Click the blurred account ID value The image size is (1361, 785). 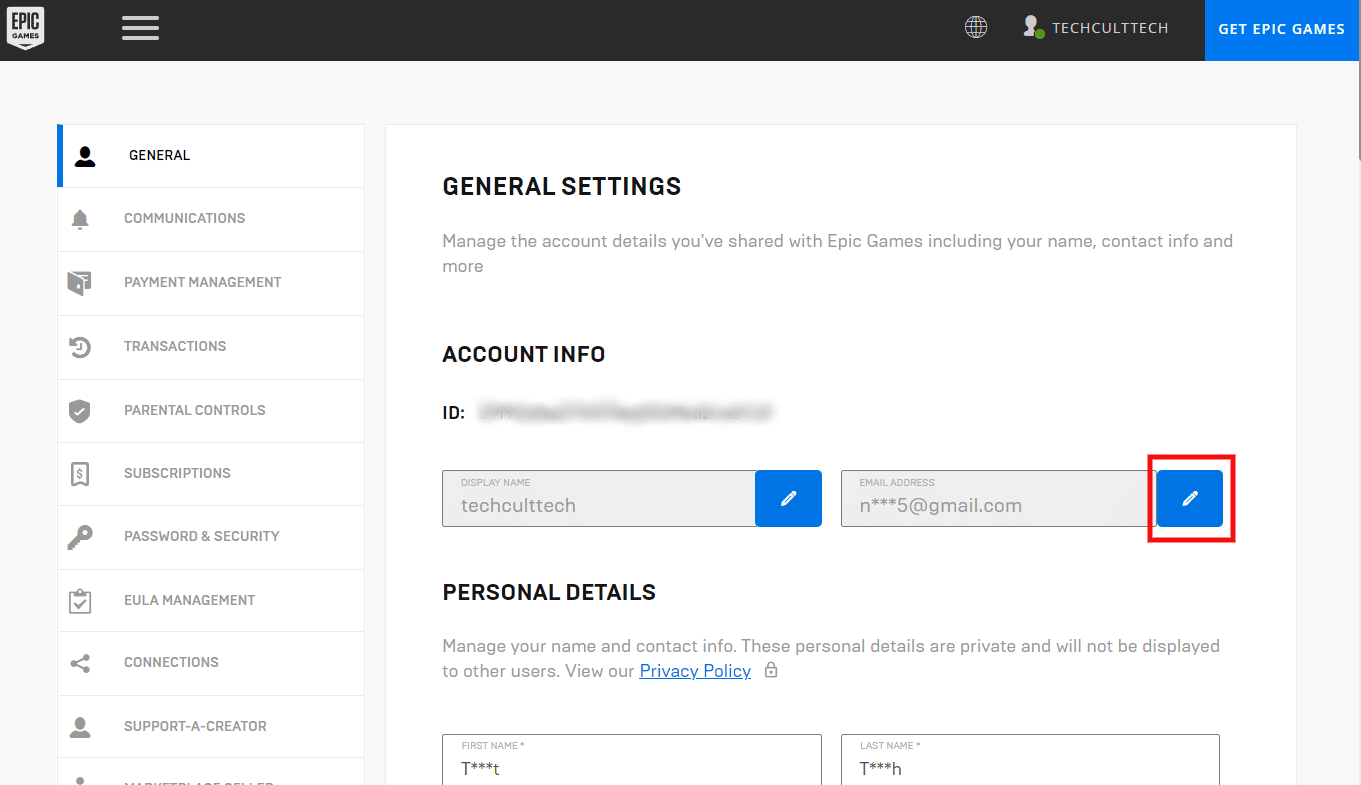[625, 412]
